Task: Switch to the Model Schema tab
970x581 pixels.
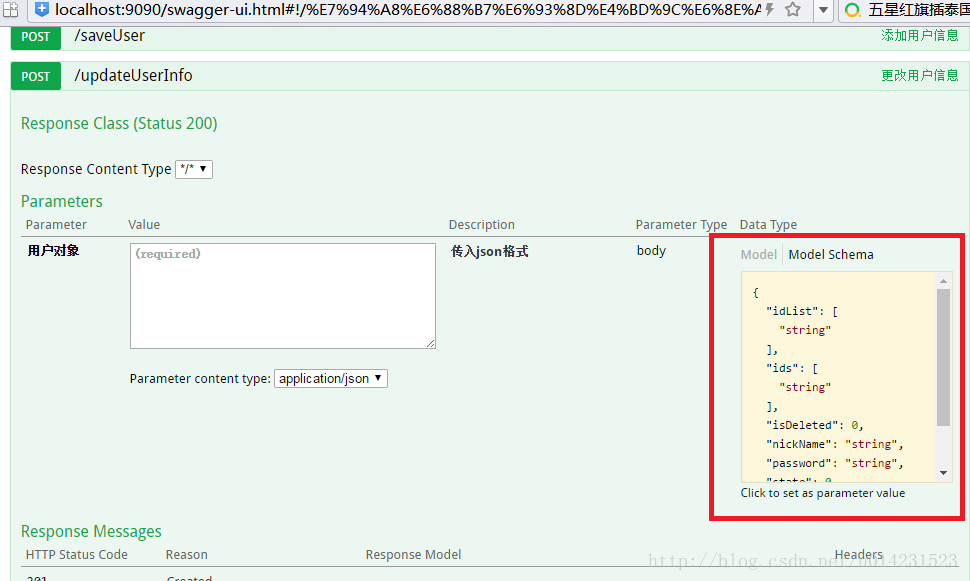Action: point(831,254)
